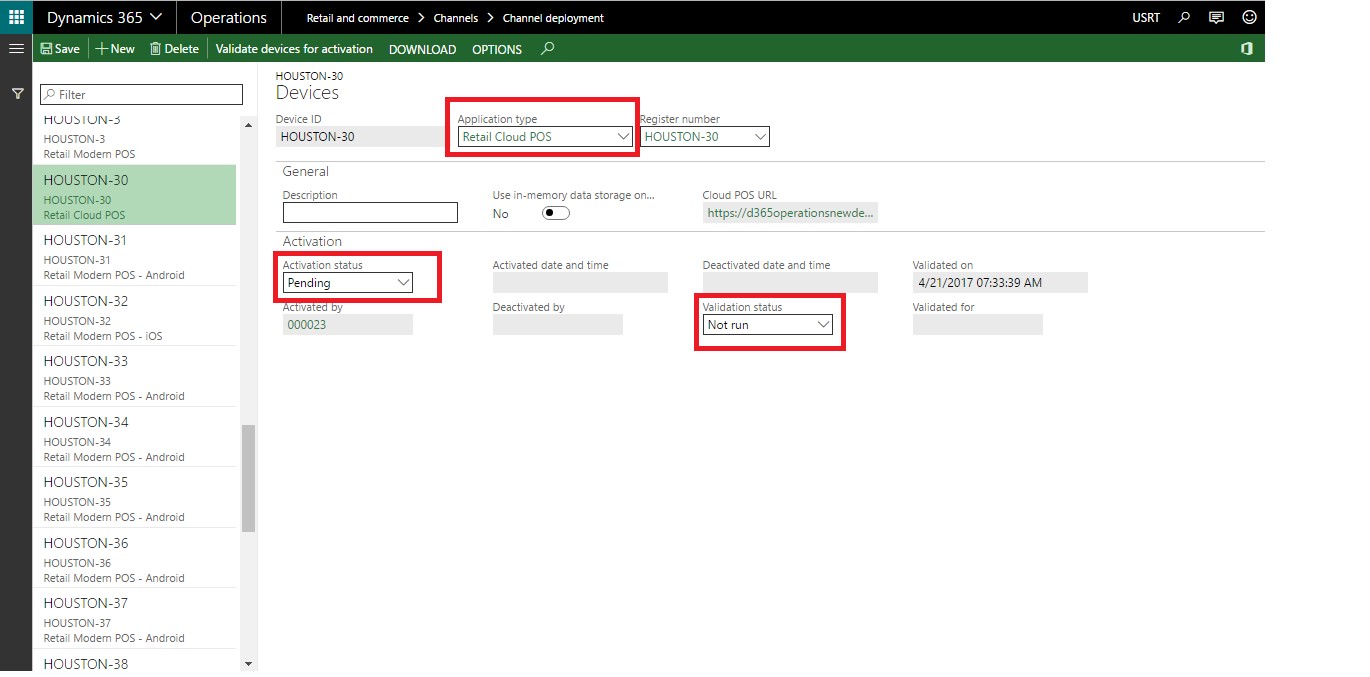Screen dimensions: 1370x677
Task: Click the Deactivated by field
Action: [x=558, y=325]
